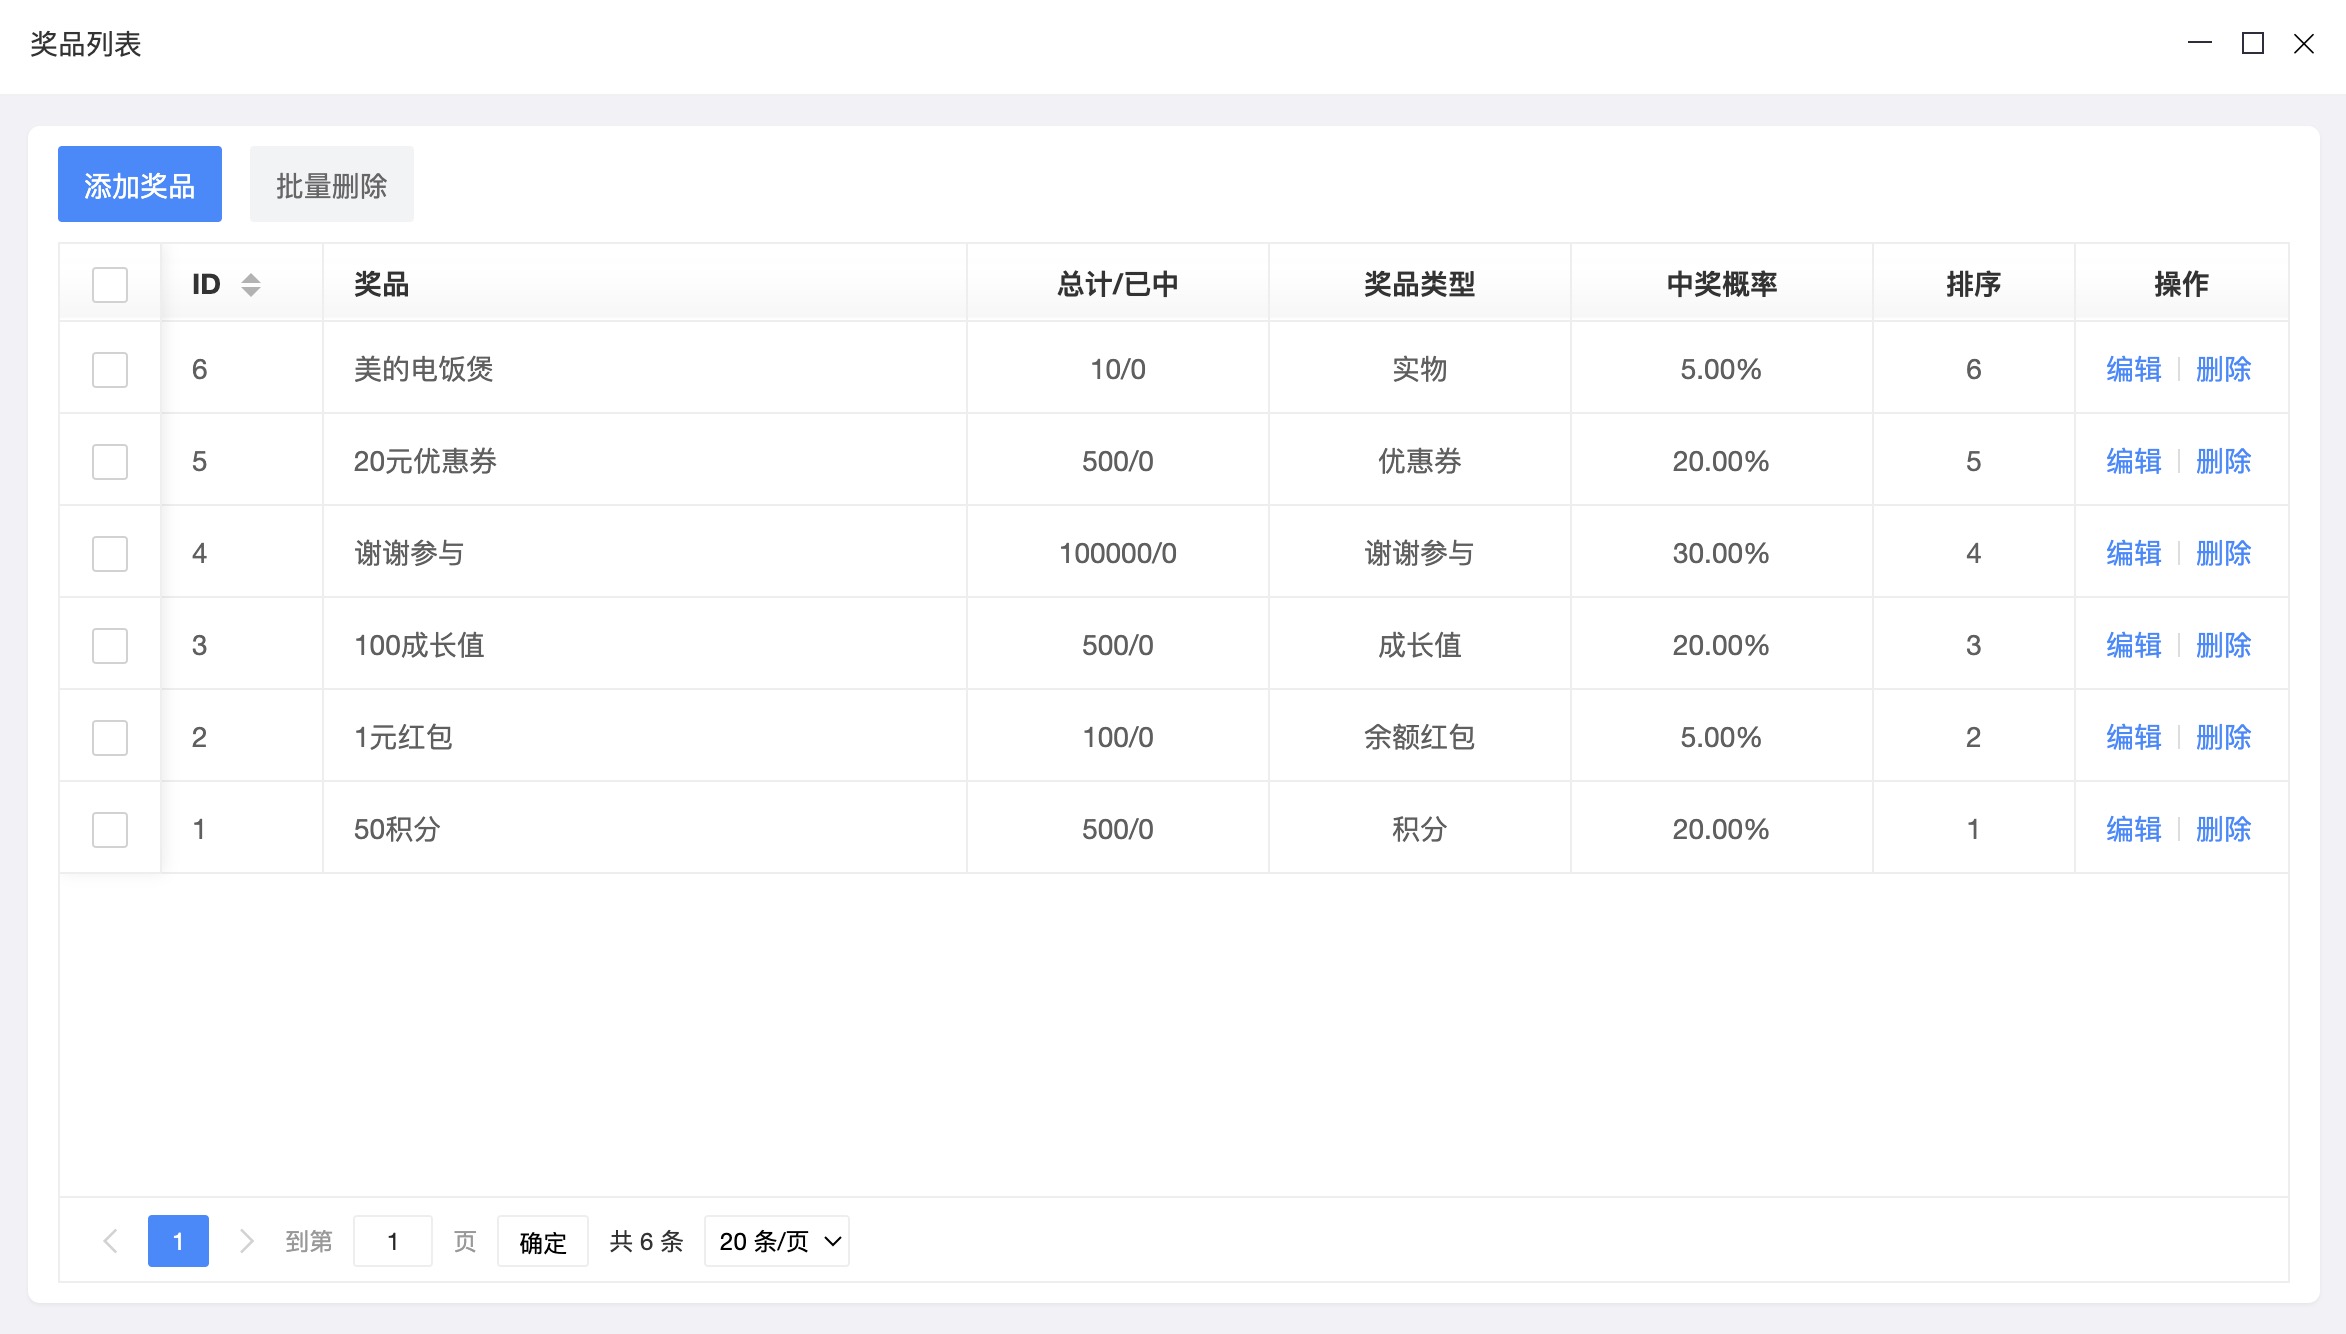Check the box for 美的电饭煲 row
2346x1334 pixels.
click(x=110, y=369)
